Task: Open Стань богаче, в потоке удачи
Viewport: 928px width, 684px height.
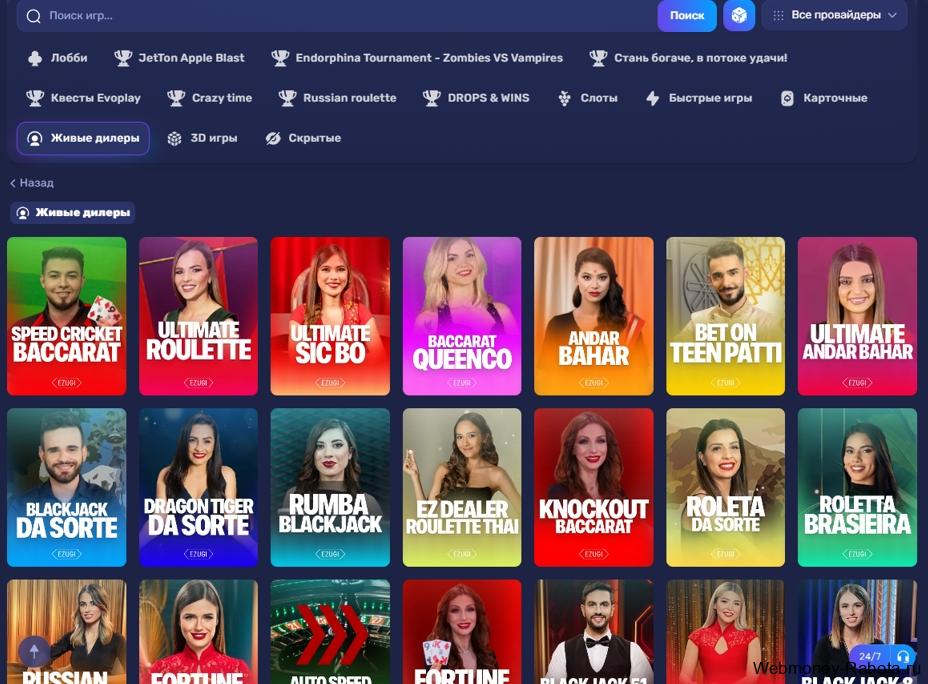Action: (x=688, y=58)
